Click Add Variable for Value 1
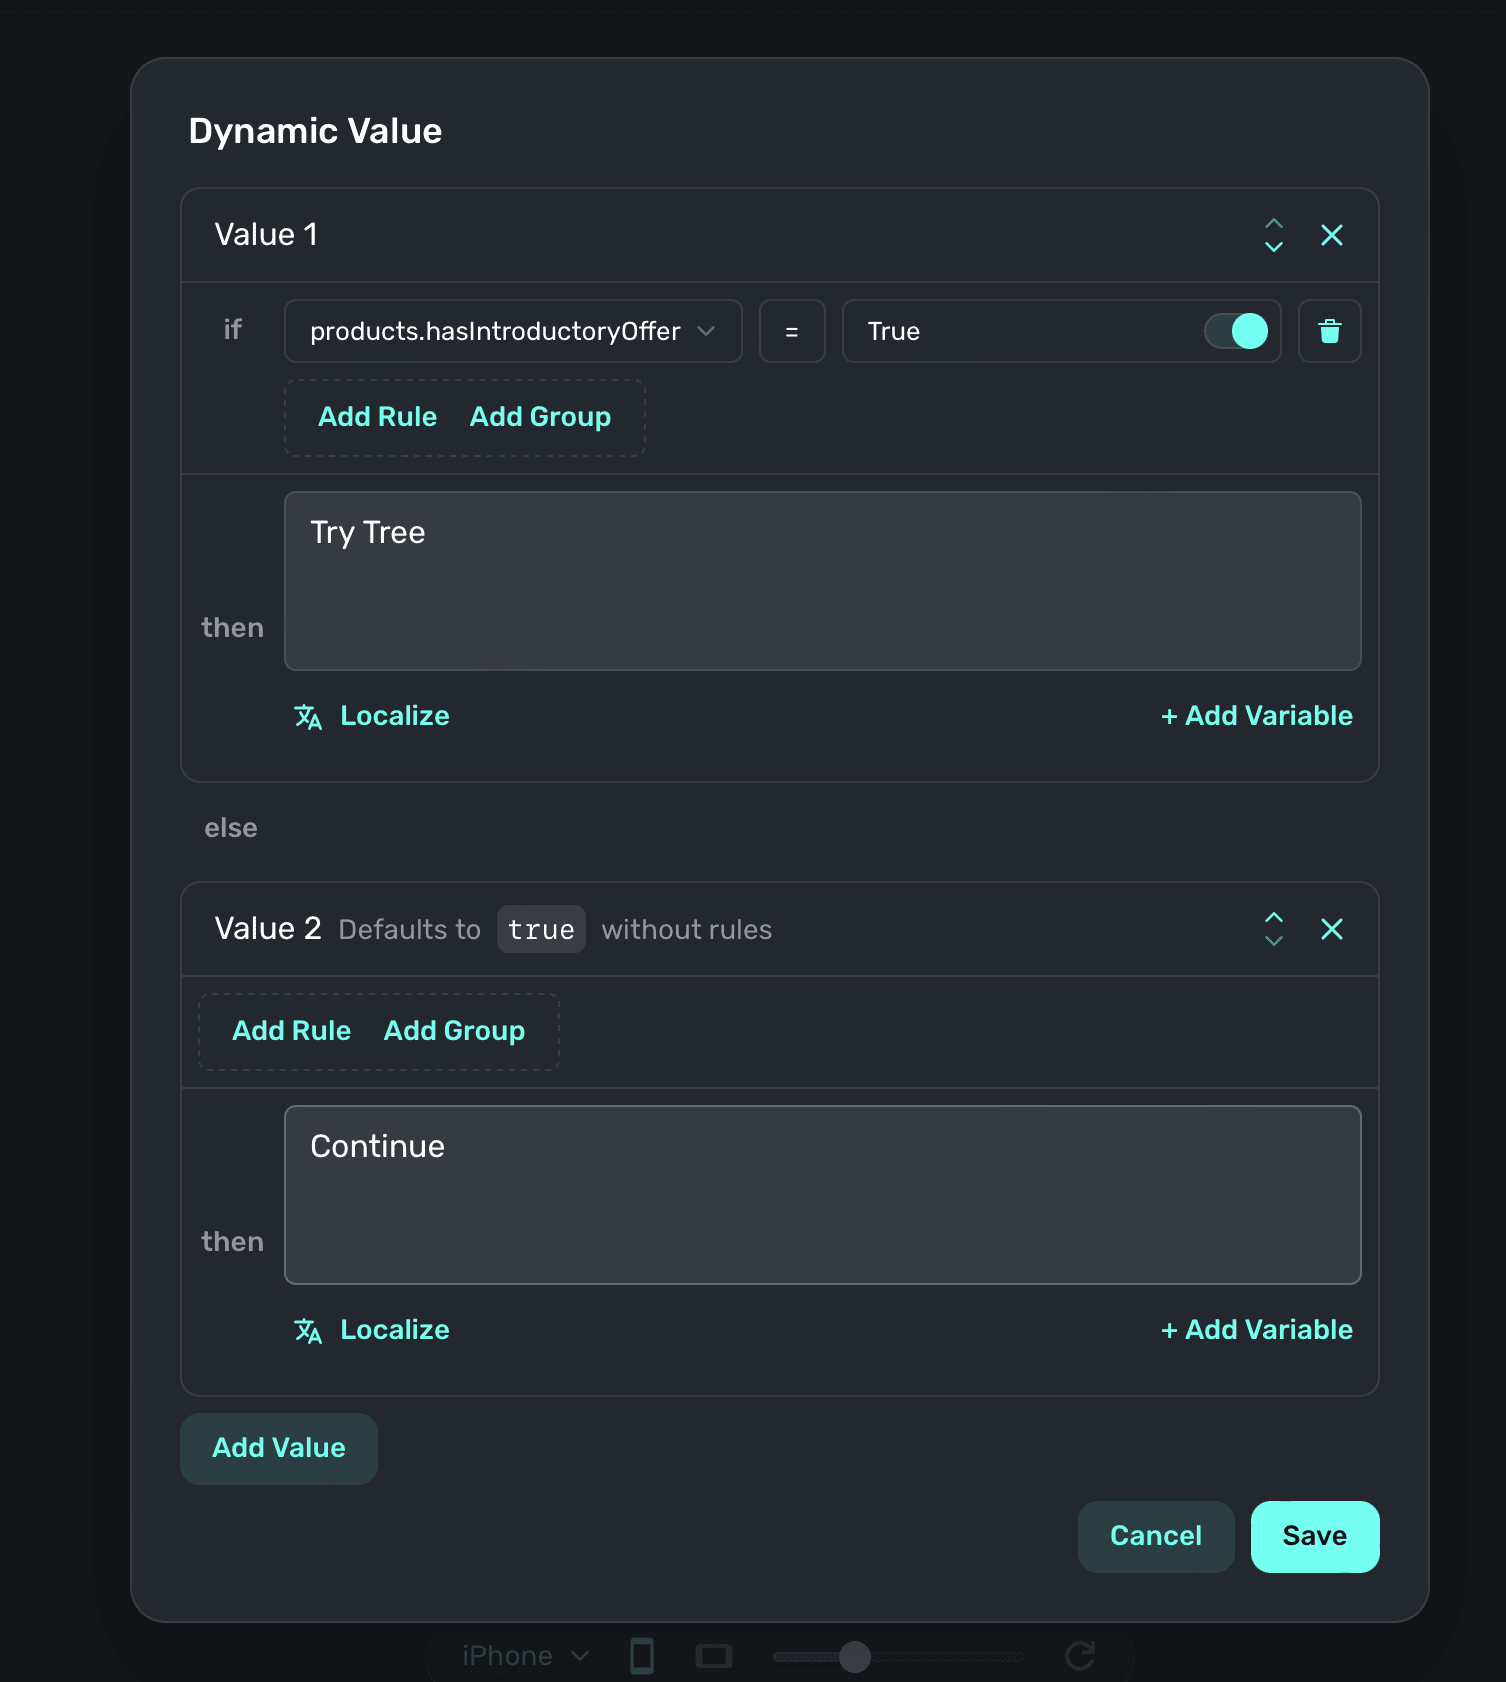Screen dimensions: 1506x1682 pos(1257,716)
